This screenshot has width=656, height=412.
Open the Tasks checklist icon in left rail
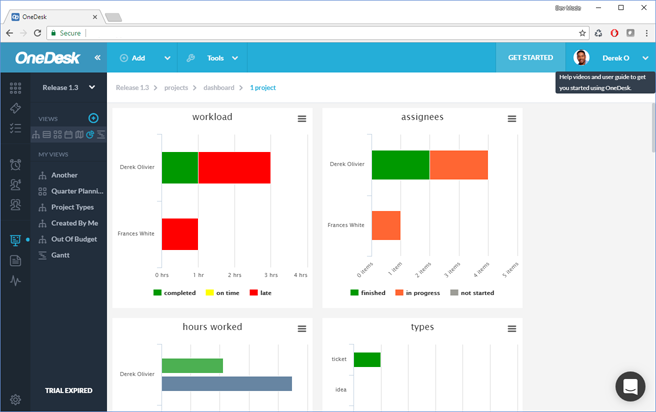(15, 128)
